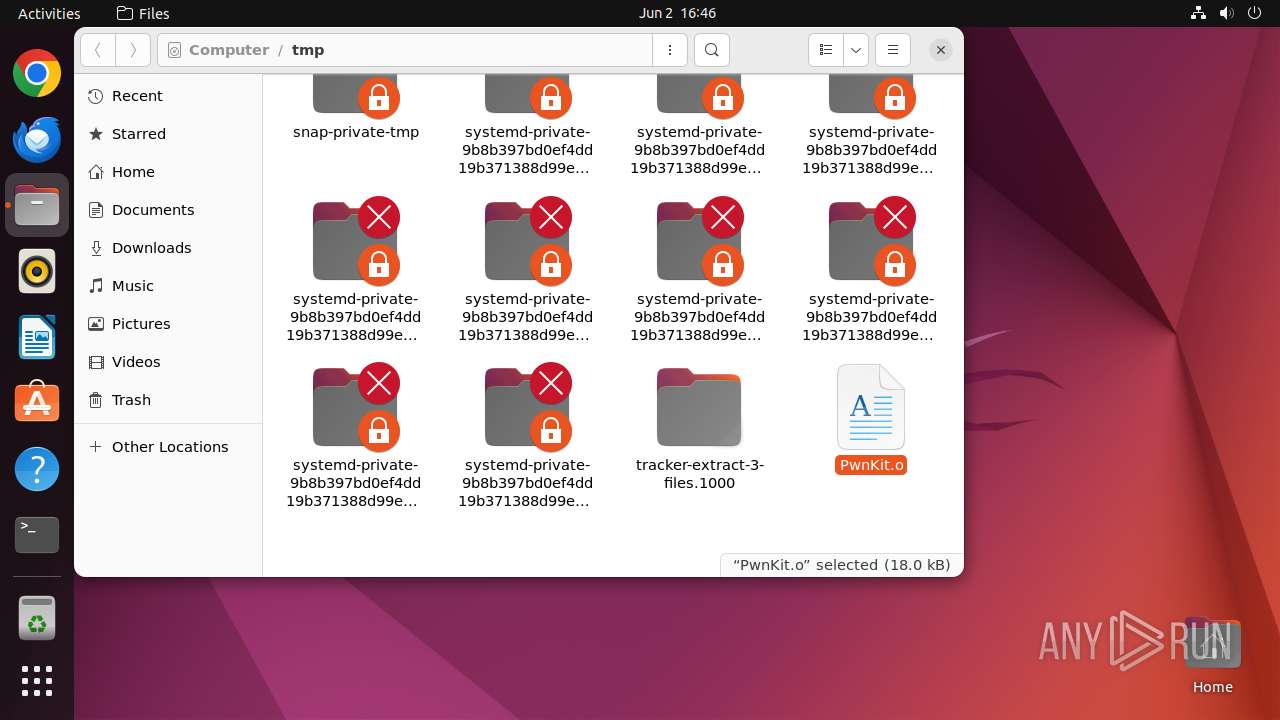Click the status bar PwnKit.o selected text

pyautogui.click(x=841, y=565)
